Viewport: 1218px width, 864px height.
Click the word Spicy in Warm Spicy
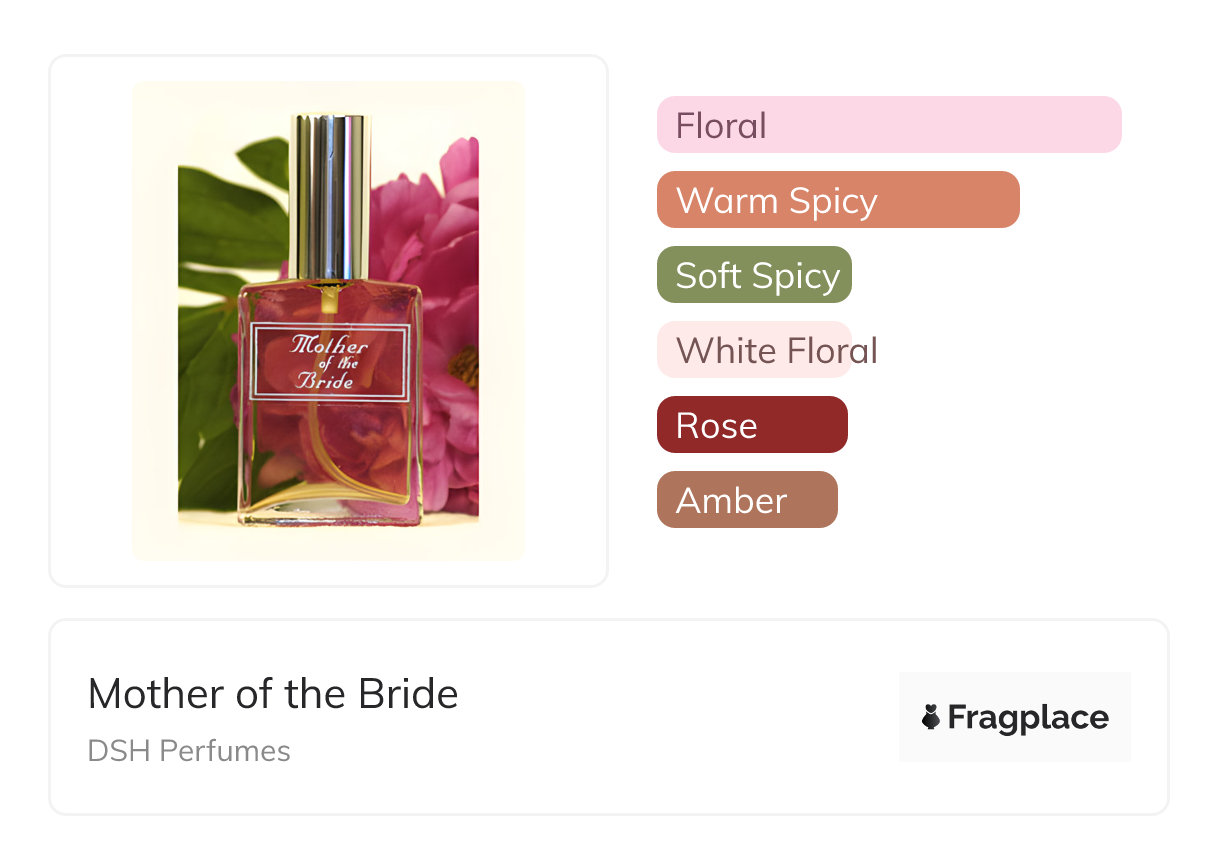(x=832, y=200)
